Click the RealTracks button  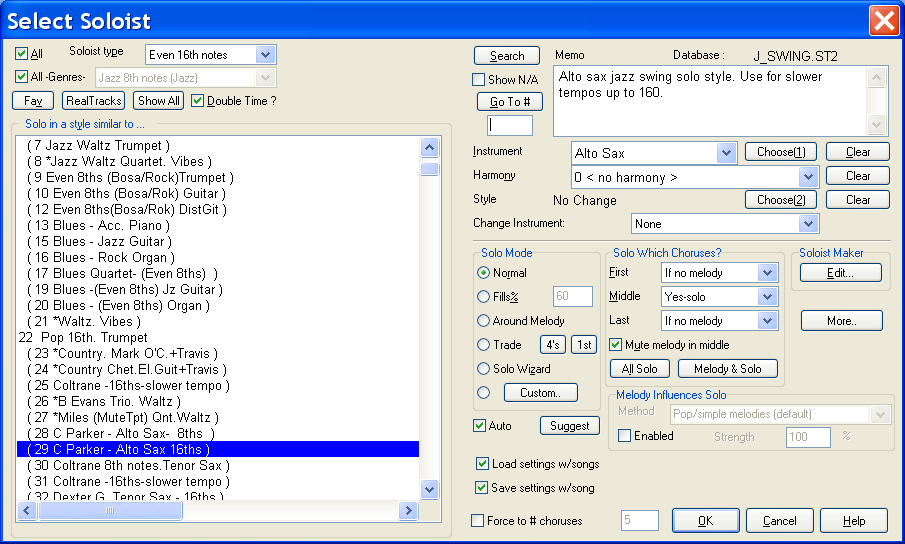93,100
